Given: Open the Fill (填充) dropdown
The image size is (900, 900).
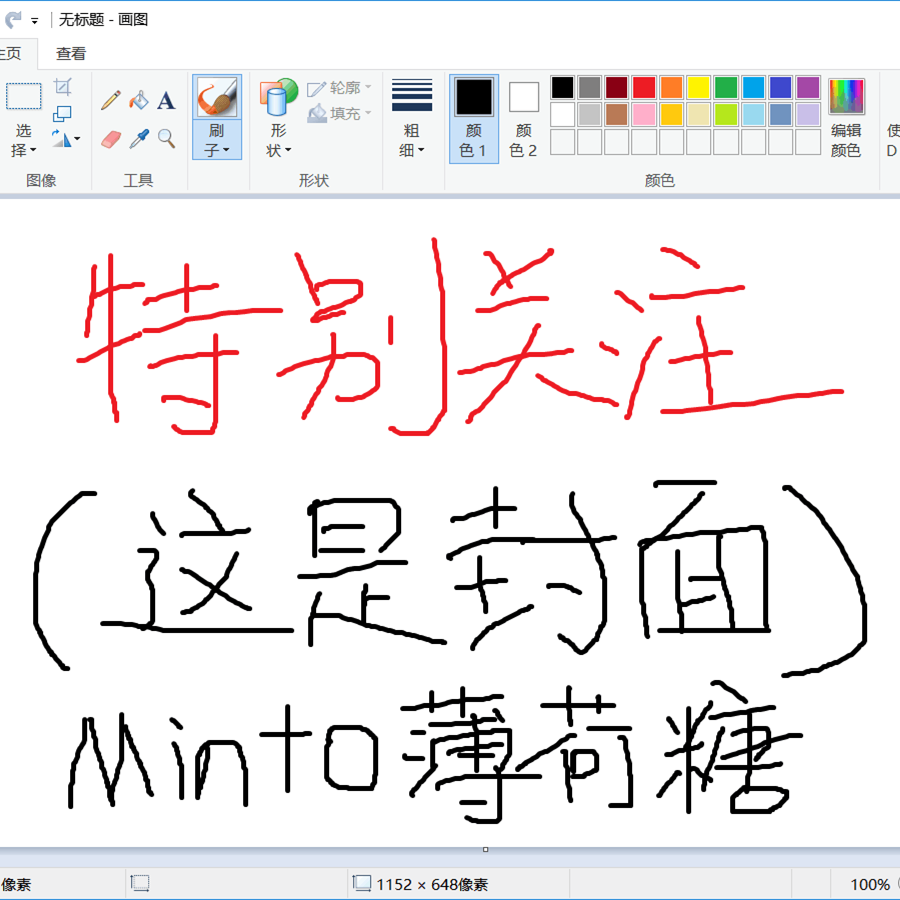Looking at the screenshot, I should click(368, 113).
